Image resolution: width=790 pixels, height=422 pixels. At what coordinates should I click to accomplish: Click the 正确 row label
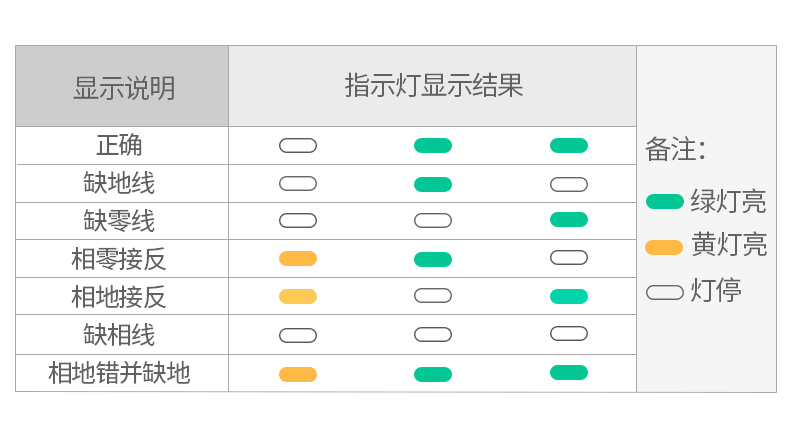pyautogui.click(x=119, y=146)
